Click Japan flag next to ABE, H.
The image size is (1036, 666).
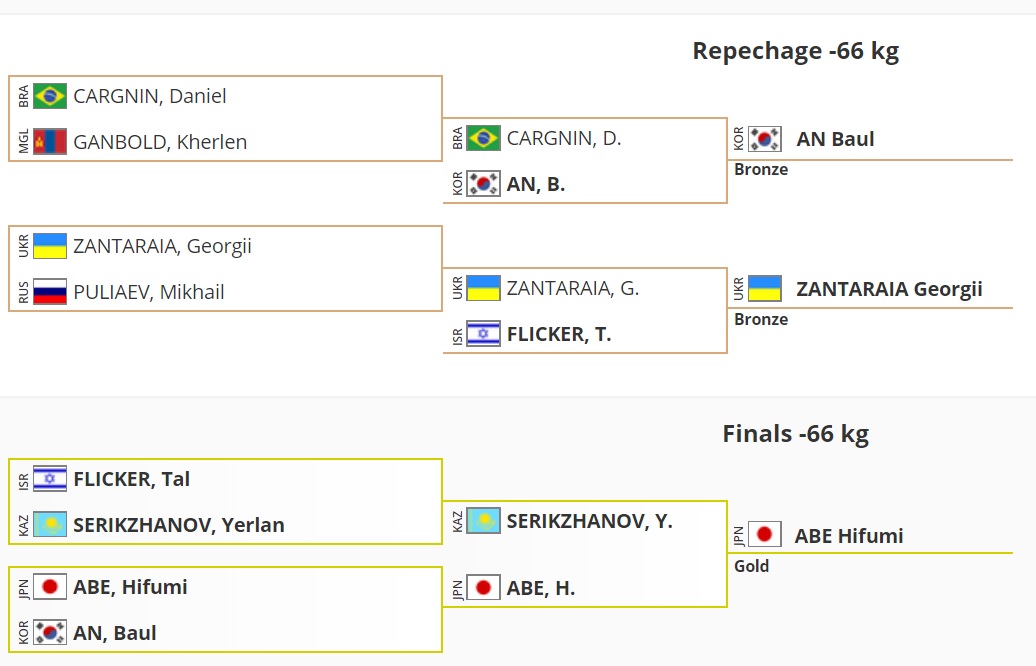(484, 588)
